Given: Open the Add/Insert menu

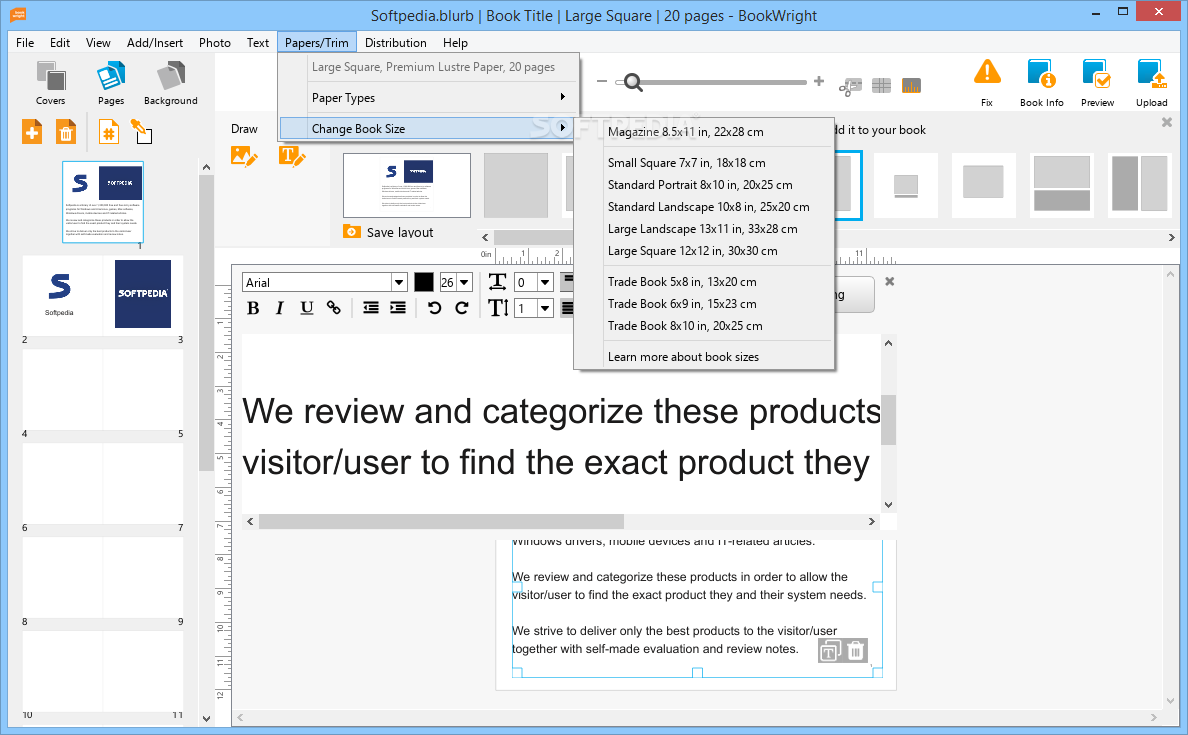Looking at the screenshot, I should point(155,42).
